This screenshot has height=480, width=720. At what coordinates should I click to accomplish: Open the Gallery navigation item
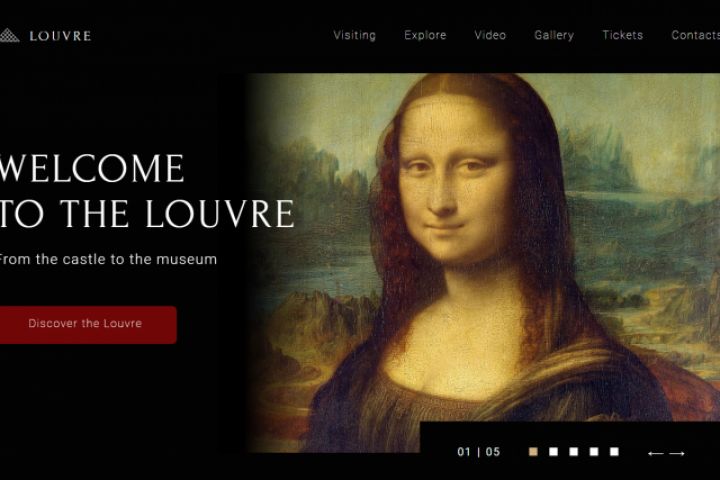click(554, 35)
